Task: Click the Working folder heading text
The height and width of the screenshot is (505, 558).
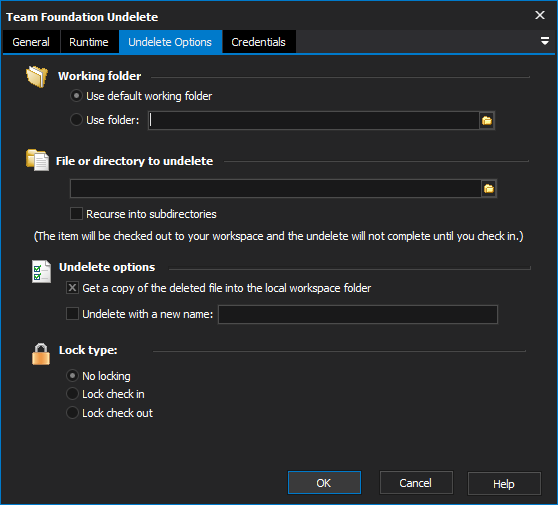Action: point(100,76)
